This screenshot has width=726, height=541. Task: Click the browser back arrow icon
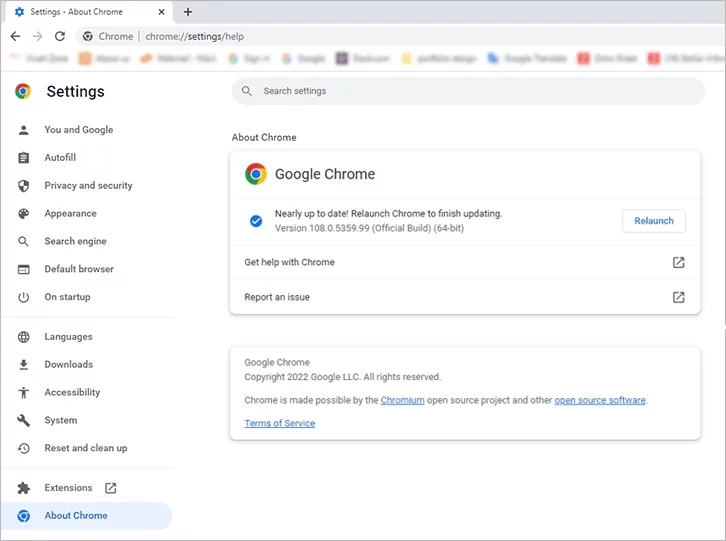coord(15,36)
